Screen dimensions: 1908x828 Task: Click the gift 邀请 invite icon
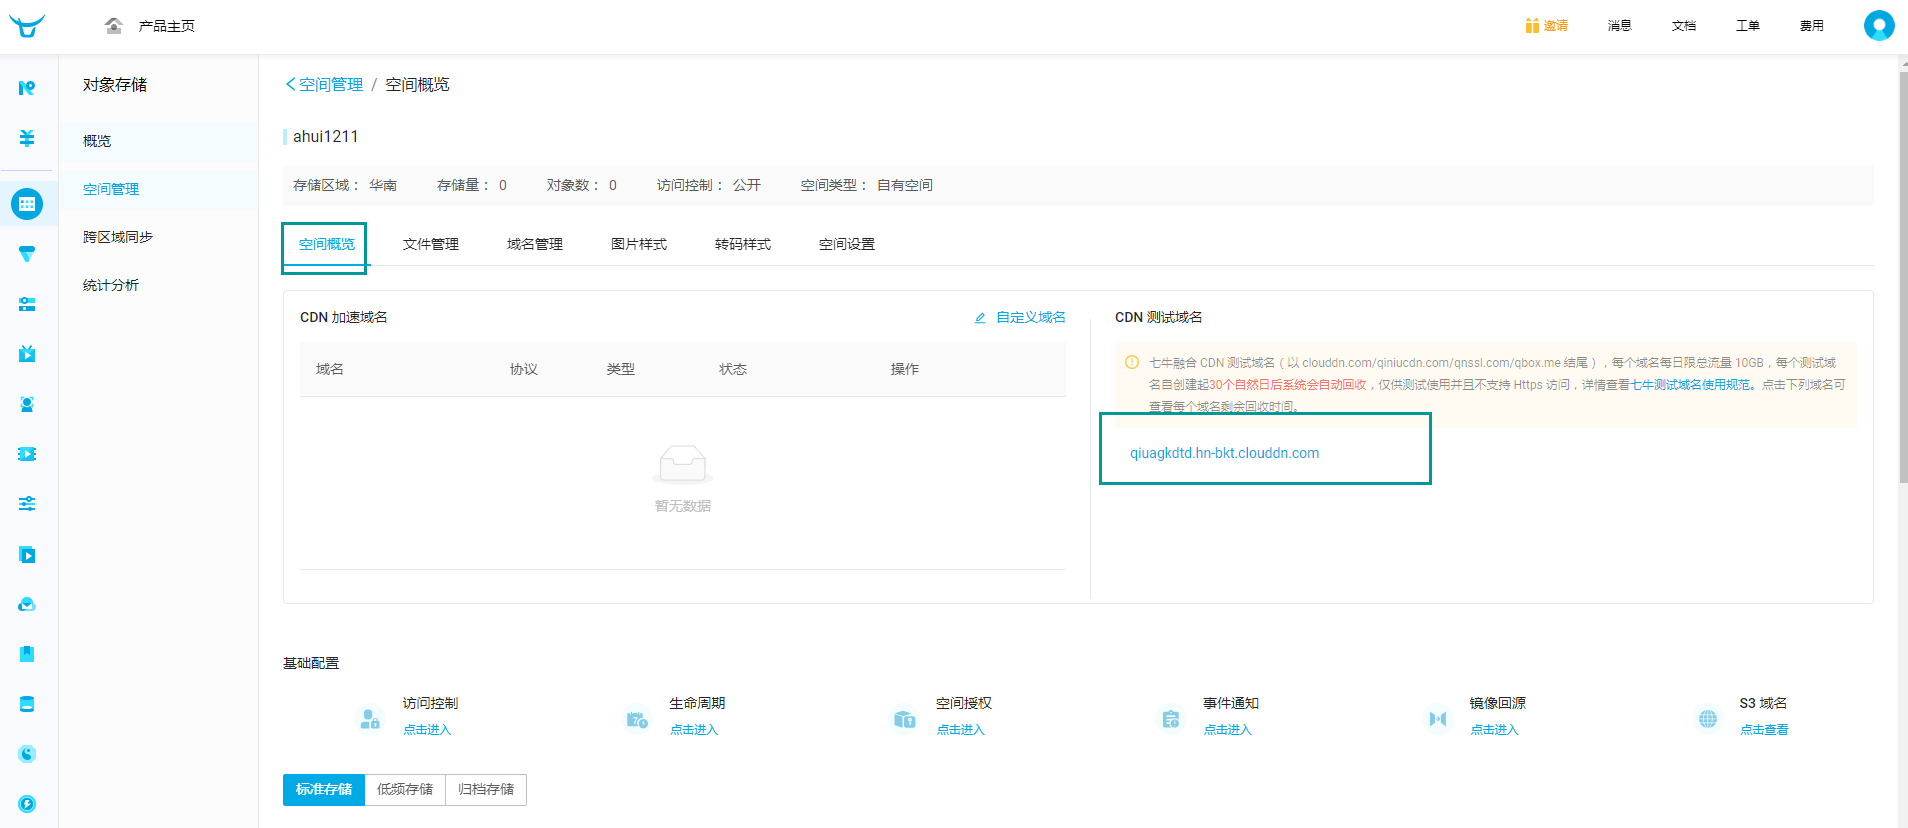click(1532, 26)
